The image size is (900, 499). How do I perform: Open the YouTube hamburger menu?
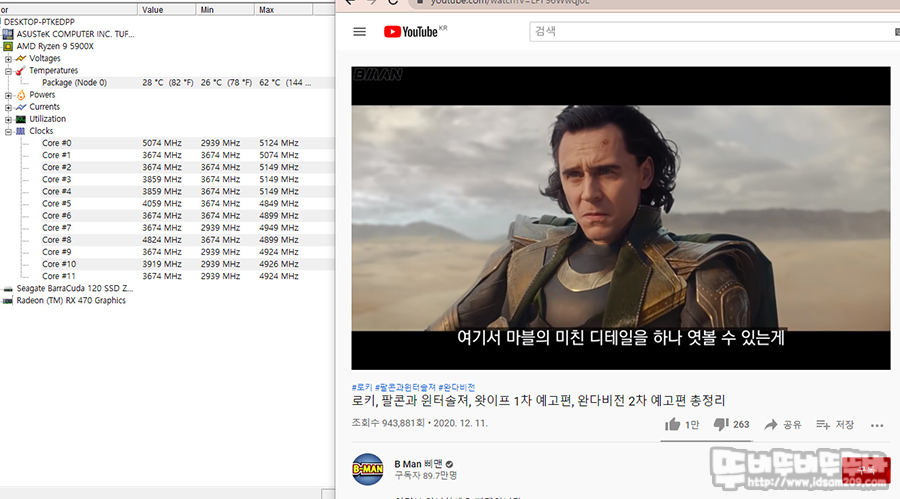[359, 32]
